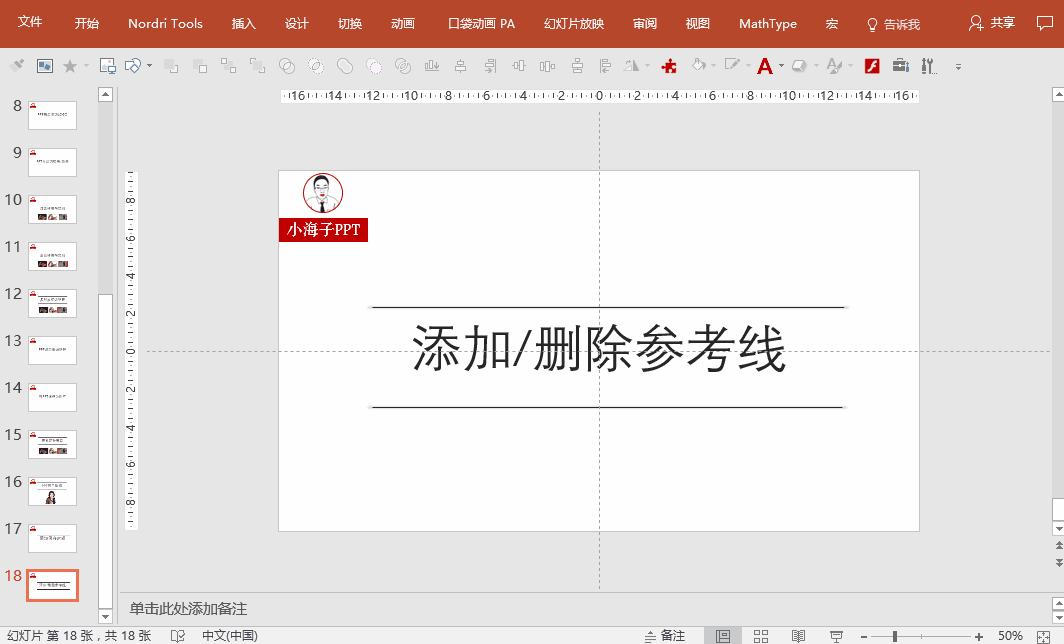Click the 告诉我 search box
Viewport: 1064px width, 644px height.
(x=893, y=24)
